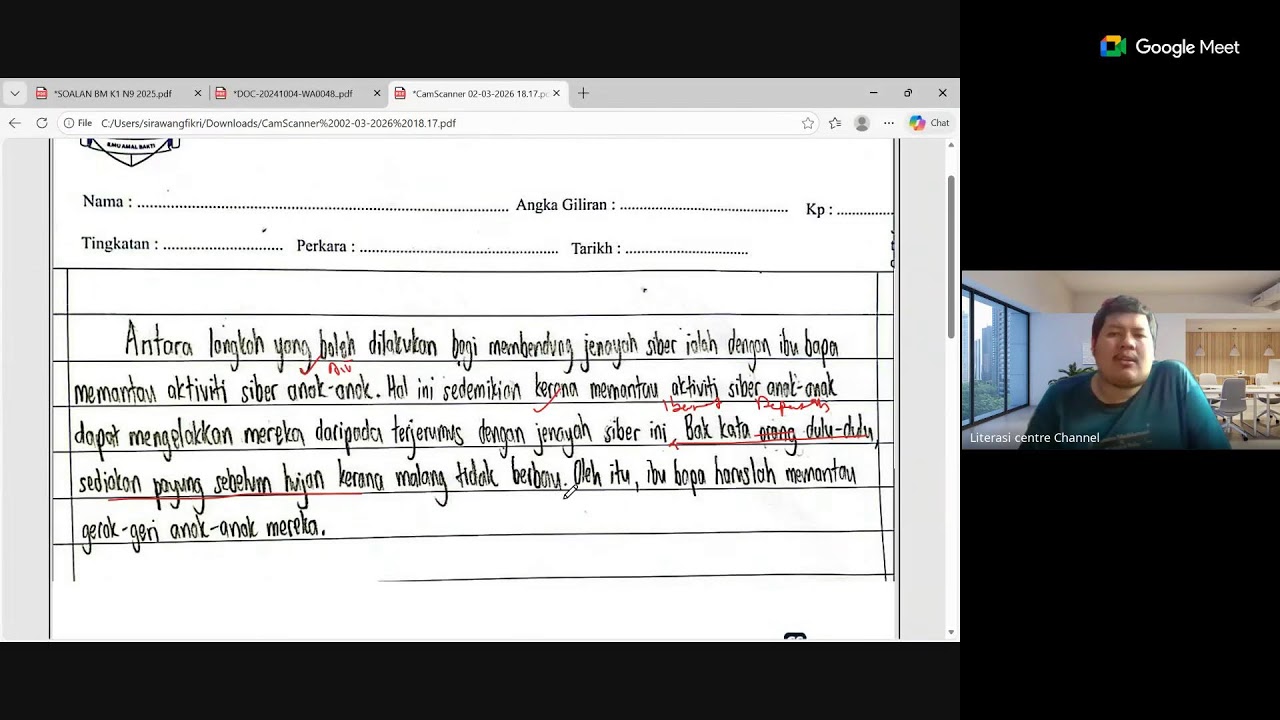Minimize the Edge browser window
Screen dimensions: 1280x720
(x=873, y=93)
